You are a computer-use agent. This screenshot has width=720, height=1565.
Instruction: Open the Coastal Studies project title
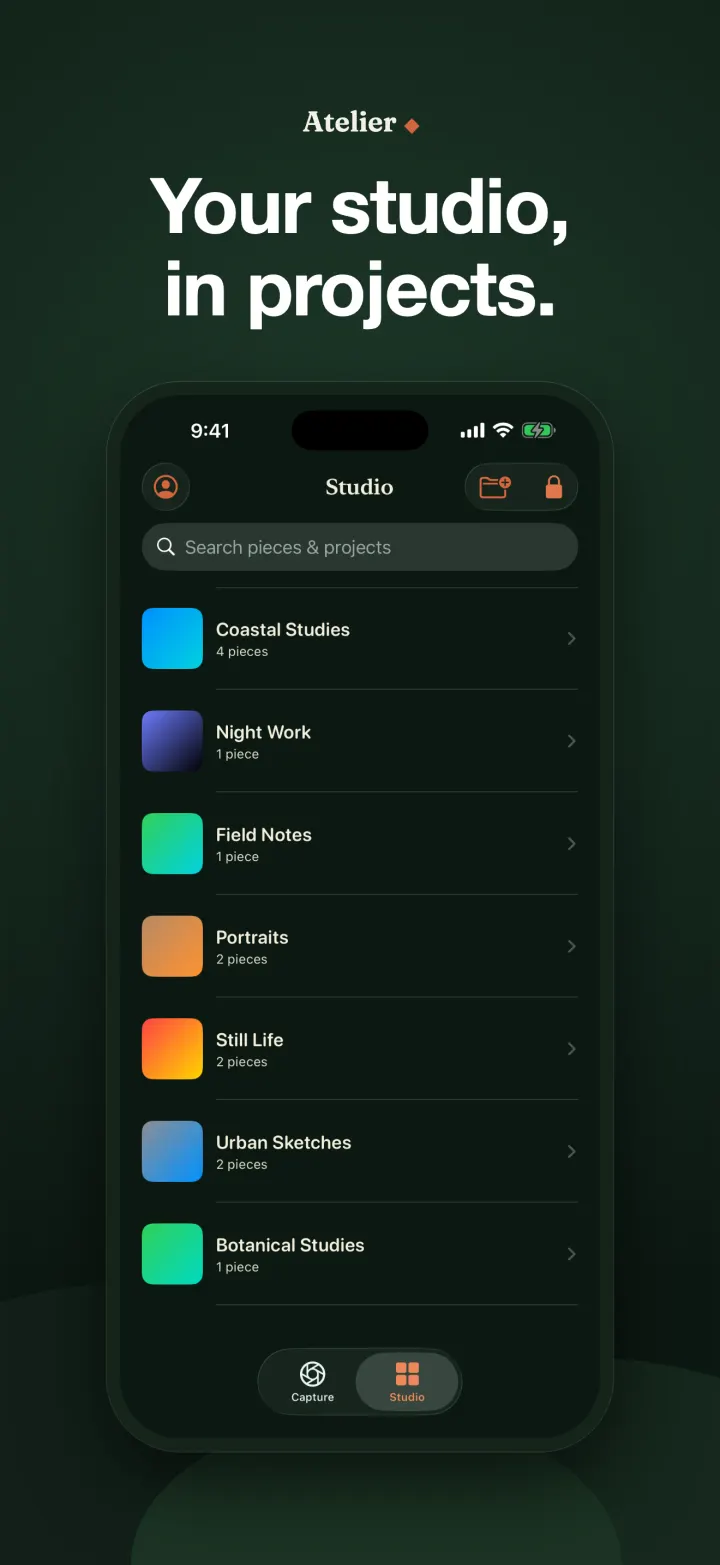(283, 629)
